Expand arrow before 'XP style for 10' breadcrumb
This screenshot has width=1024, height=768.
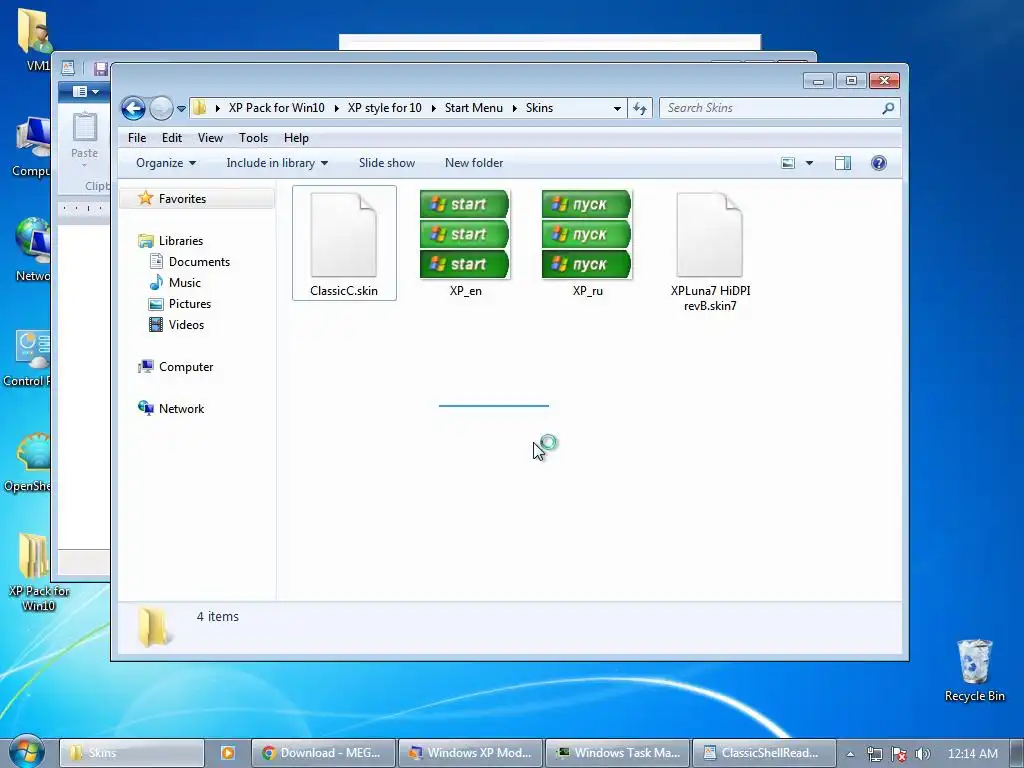point(336,108)
